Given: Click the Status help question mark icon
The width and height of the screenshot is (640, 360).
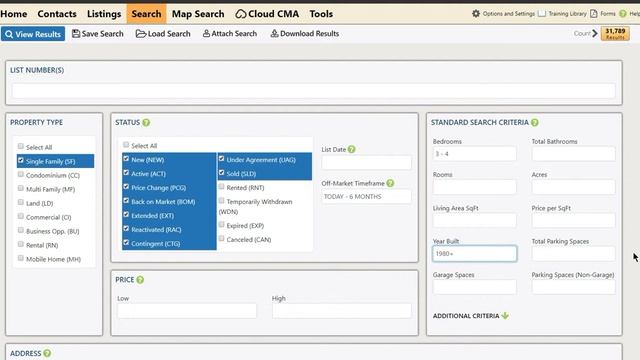Looking at the screenshot, I should click(146, 122).
